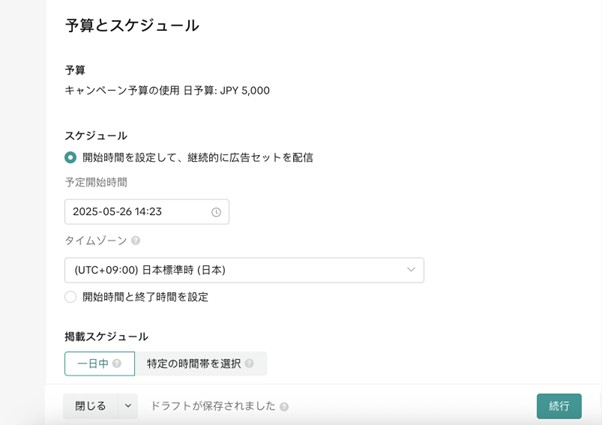Viewport: 602px width, 425px height.
Task: Click help icon beside 特定の時間帯を選択
Action: click(249, 363)
